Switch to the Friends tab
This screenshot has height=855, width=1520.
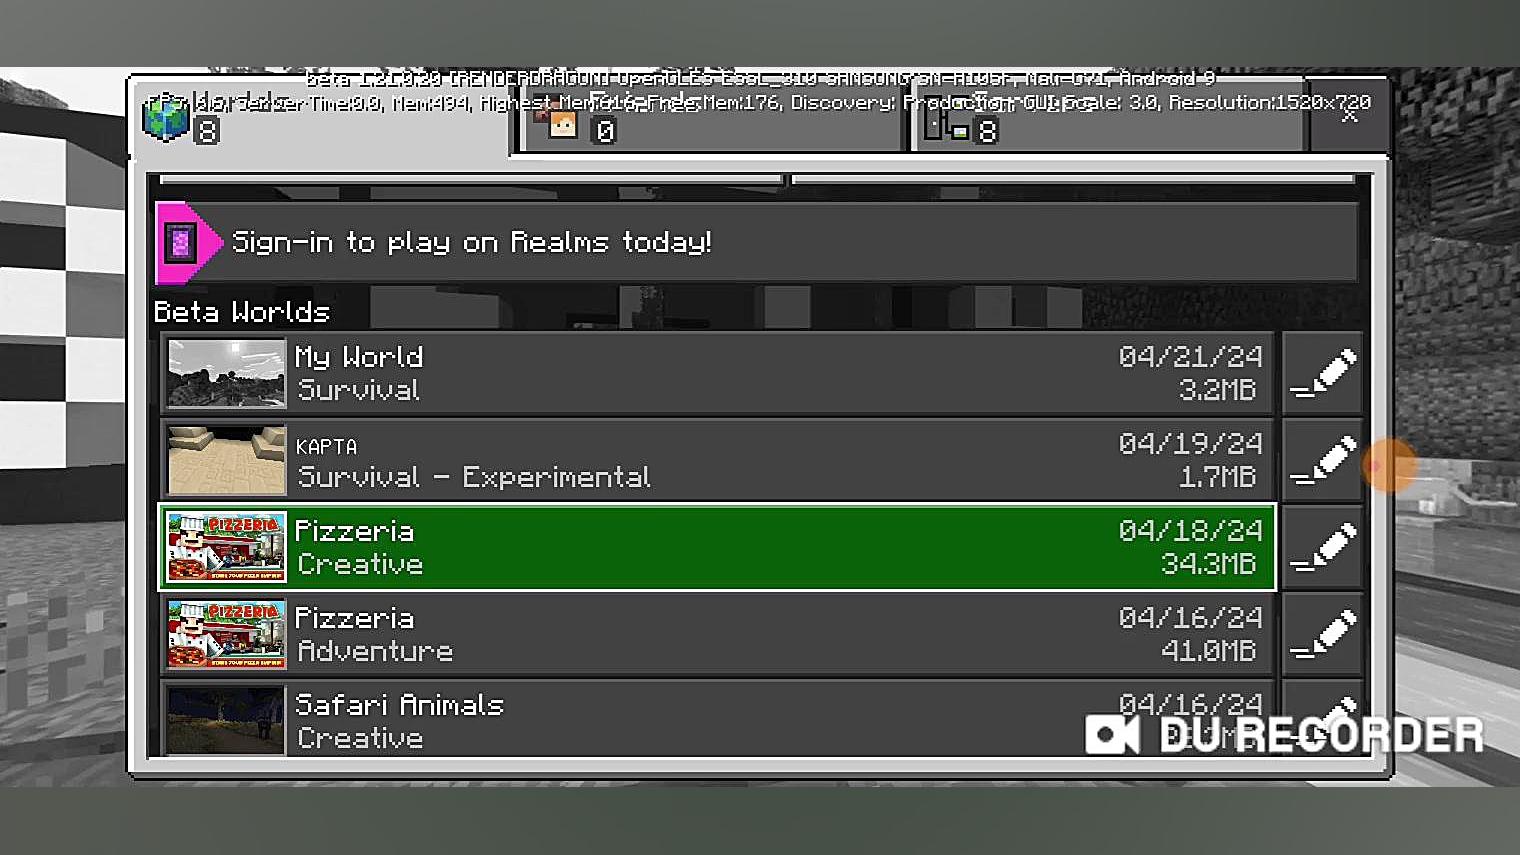coord(711,117)
